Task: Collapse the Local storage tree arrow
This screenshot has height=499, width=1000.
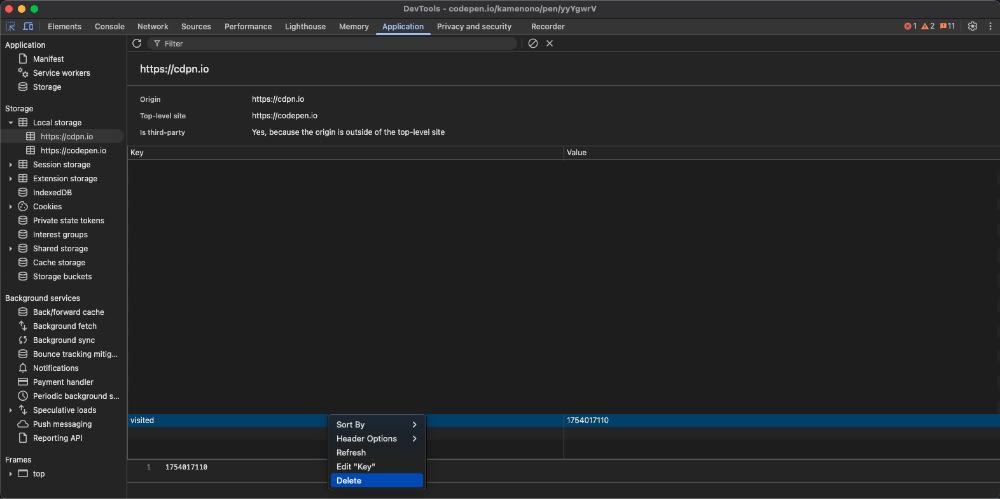Action: 11,123
